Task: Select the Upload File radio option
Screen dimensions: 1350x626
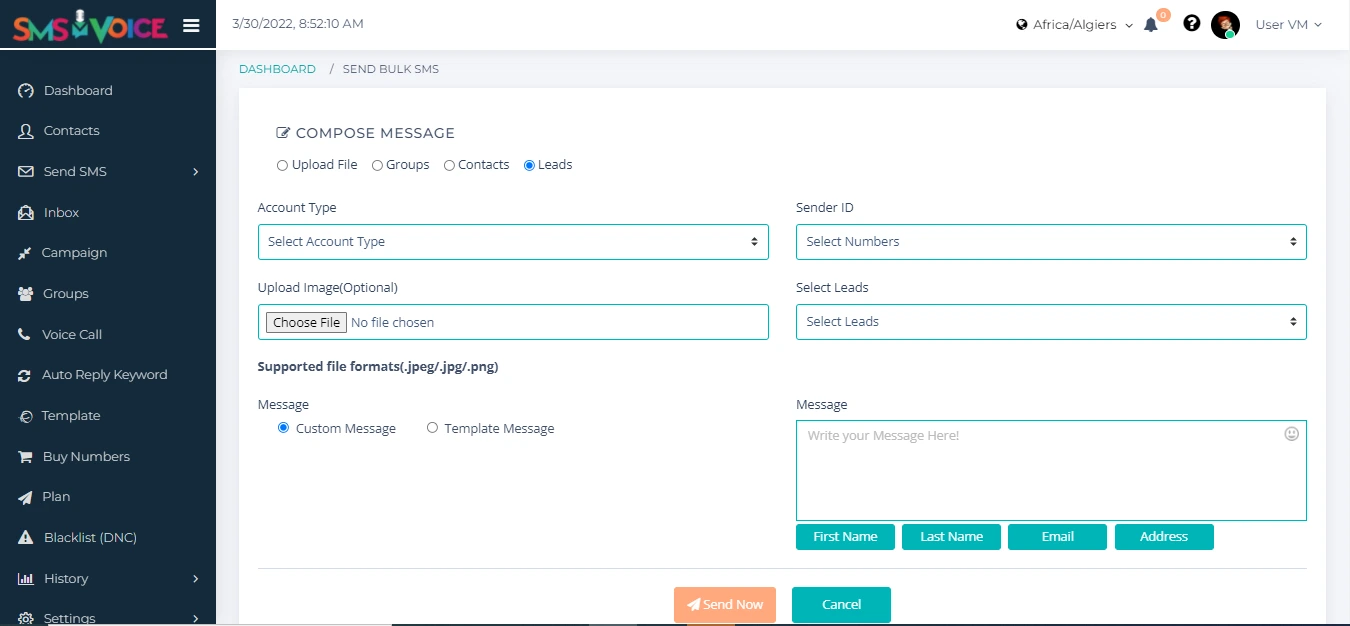Action: tap(283, 165)
